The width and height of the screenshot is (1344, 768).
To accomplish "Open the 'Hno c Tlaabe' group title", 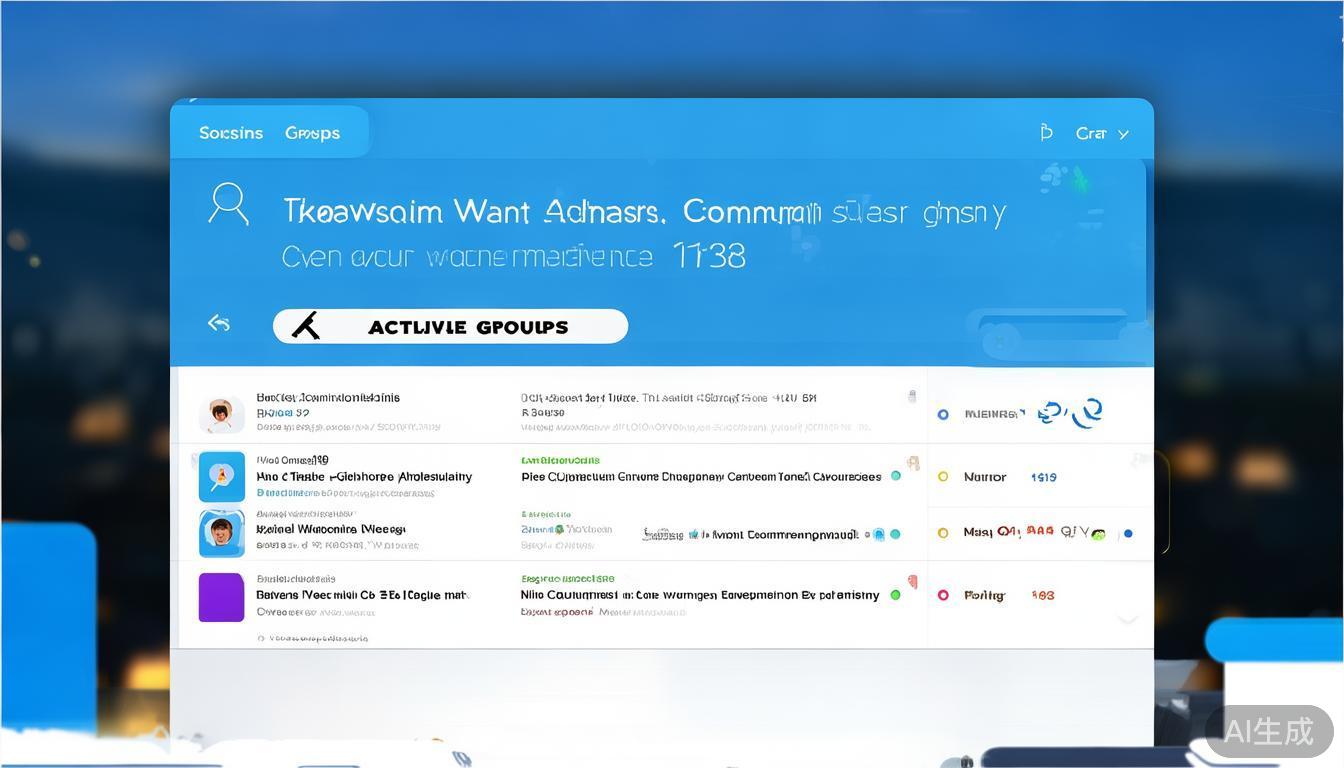I will [x=364, y=477].
